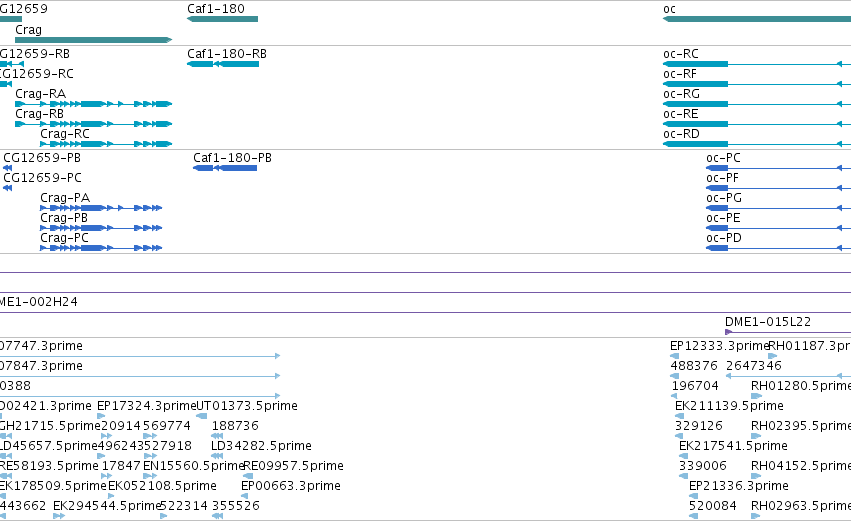This screenshot has width=851, height=521.
Task: Click the 527918 EST label
Action: click(168, 446)
